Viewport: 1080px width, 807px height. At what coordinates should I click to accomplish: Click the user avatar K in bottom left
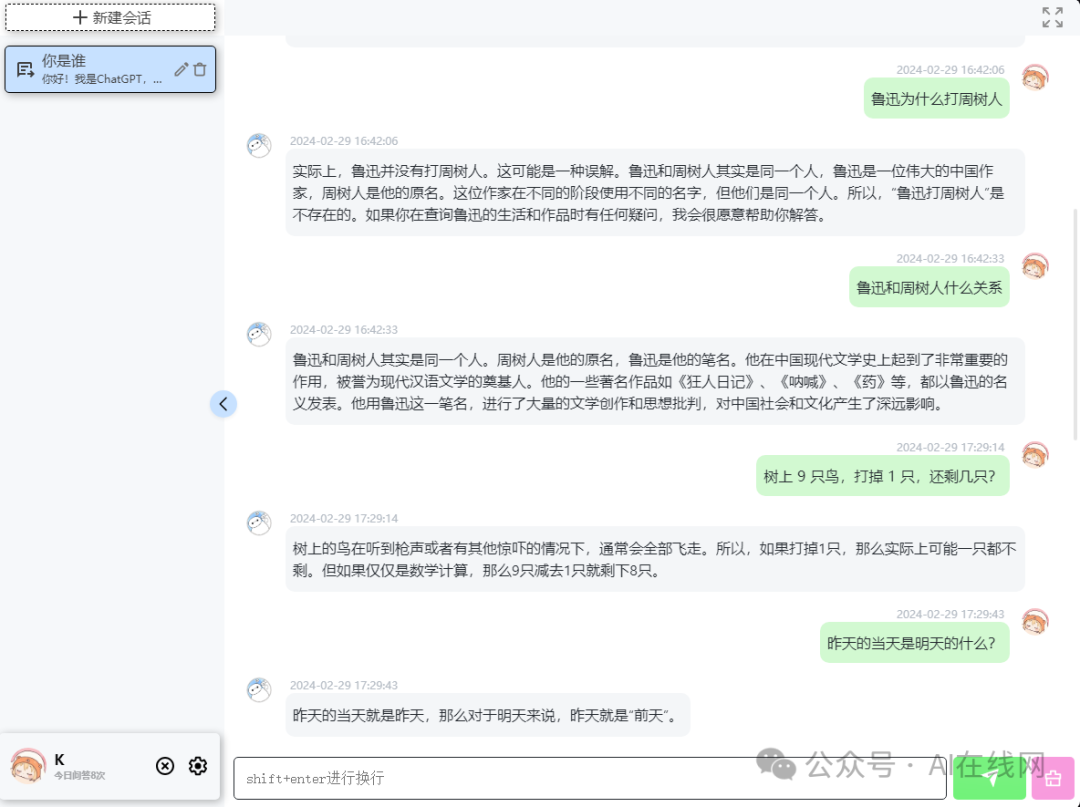pos(28,766)
